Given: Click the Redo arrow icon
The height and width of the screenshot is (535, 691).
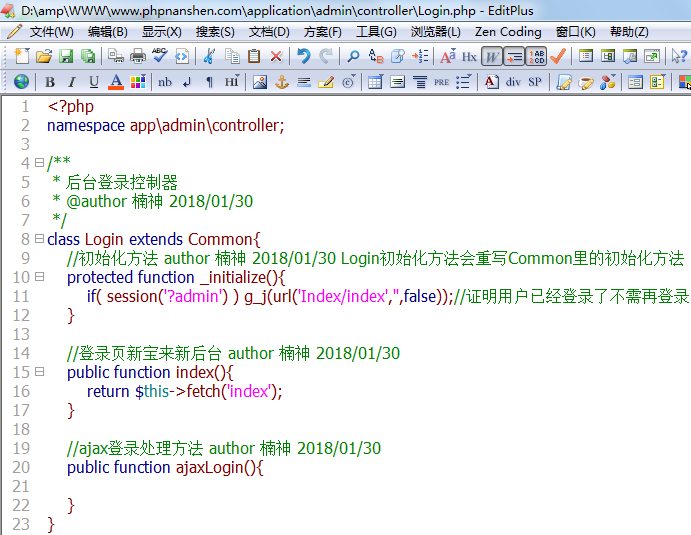Looking at the screenshot, I should [x=326, y=56].
